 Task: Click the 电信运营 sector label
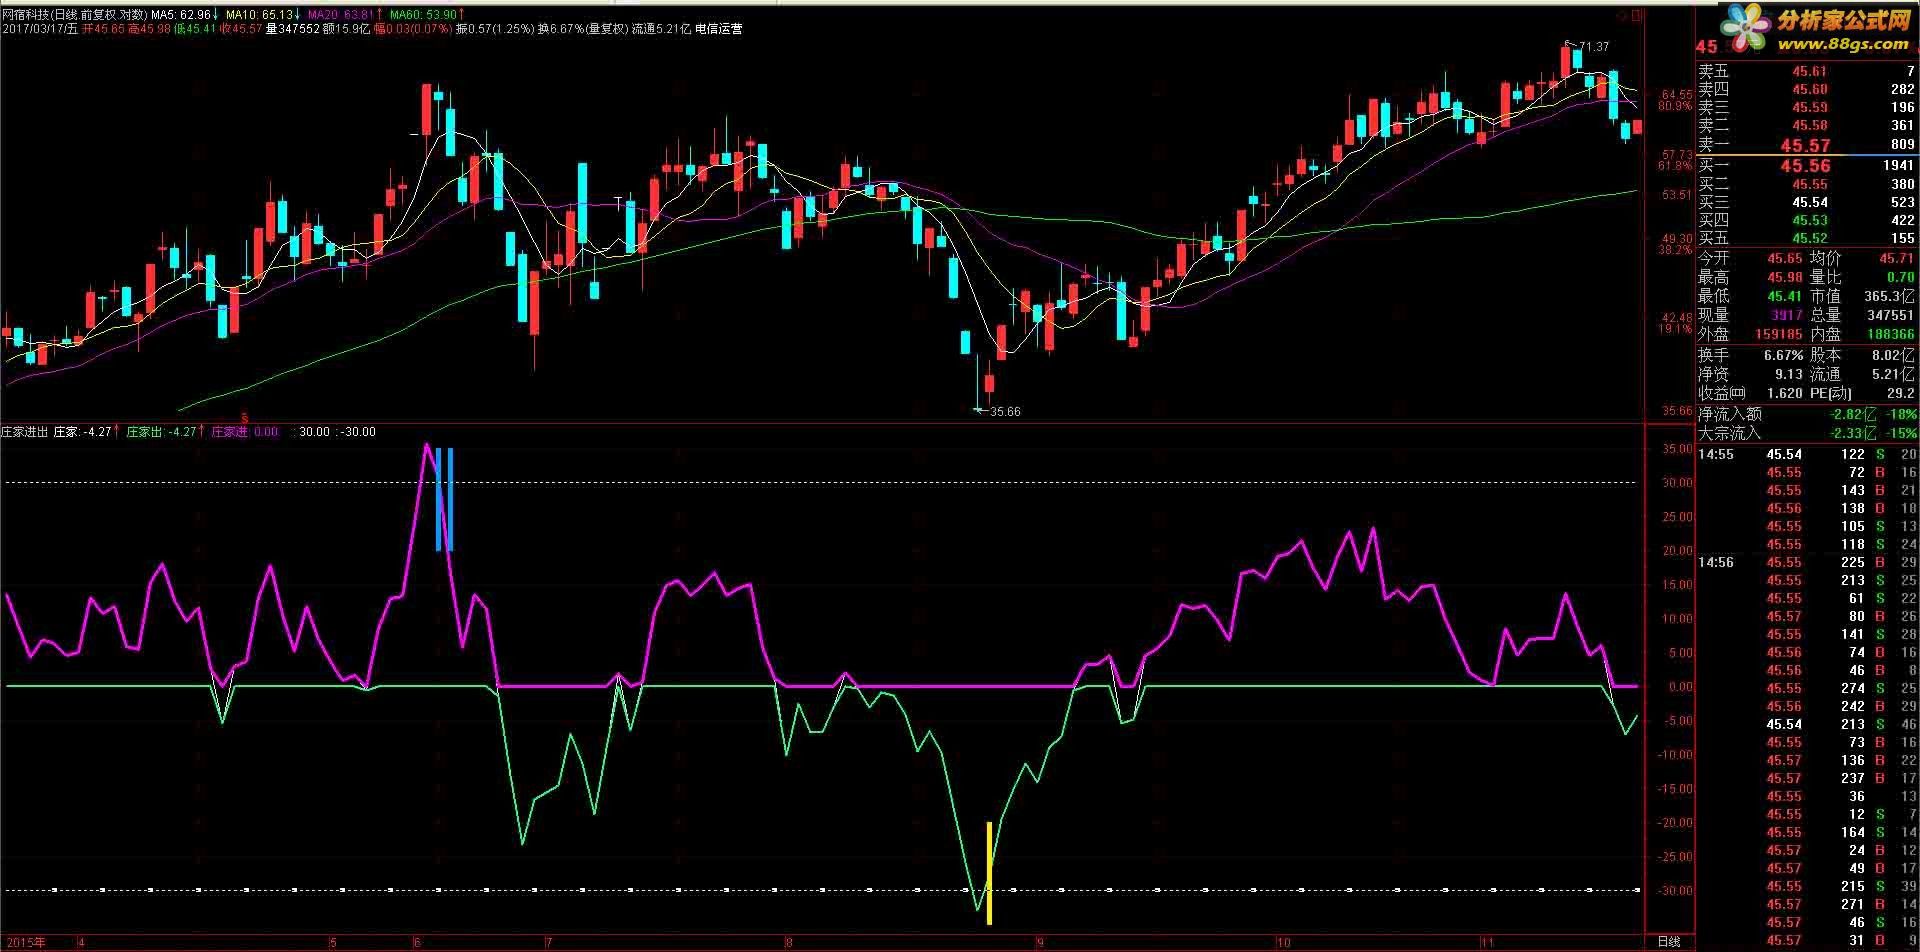(x=719, y=29)
